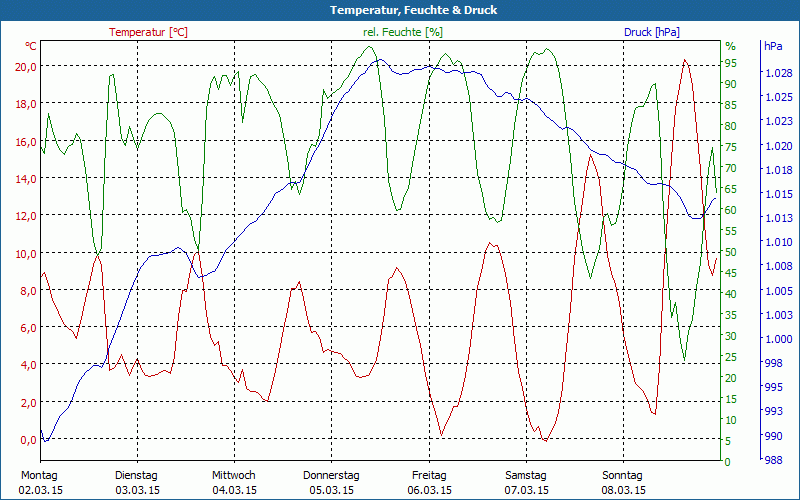Click the chart title Temperatur, Feuchte & Druck

pyautogui.click(x=399, y=10)
